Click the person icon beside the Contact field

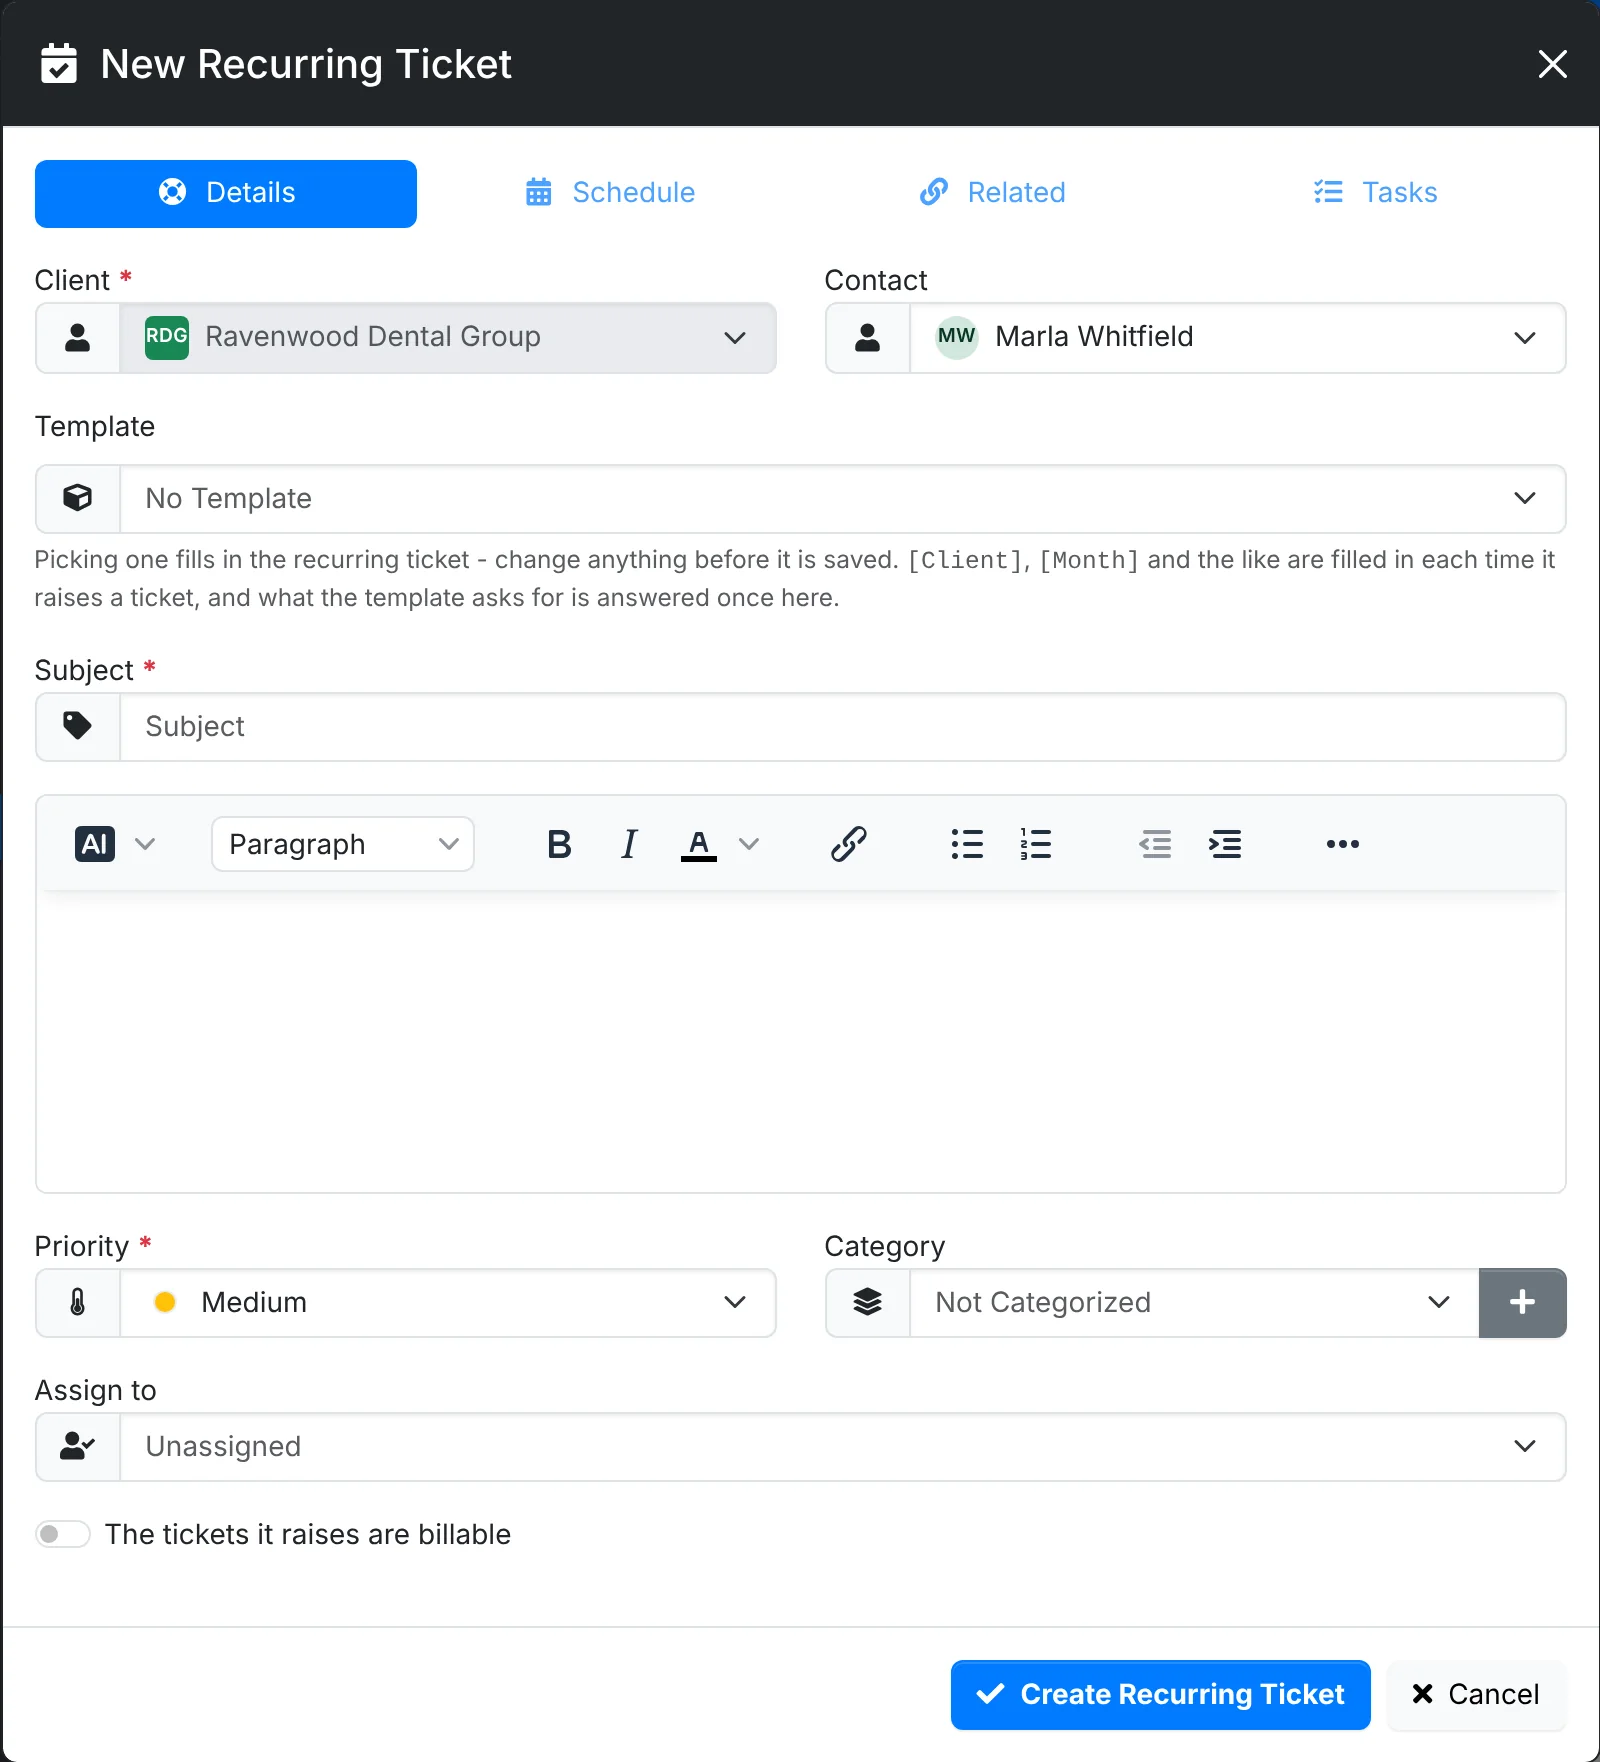point(868,337)
